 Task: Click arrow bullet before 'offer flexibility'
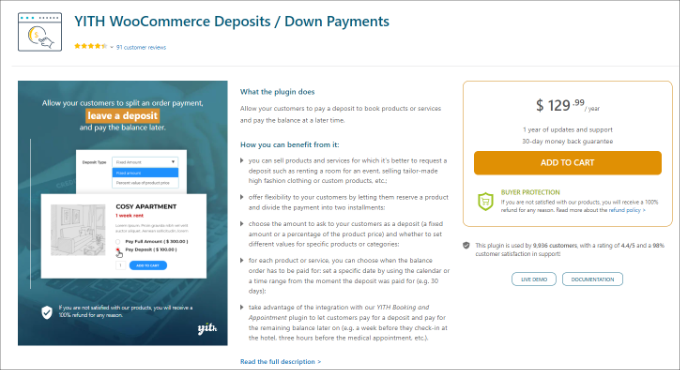point(242,197)
